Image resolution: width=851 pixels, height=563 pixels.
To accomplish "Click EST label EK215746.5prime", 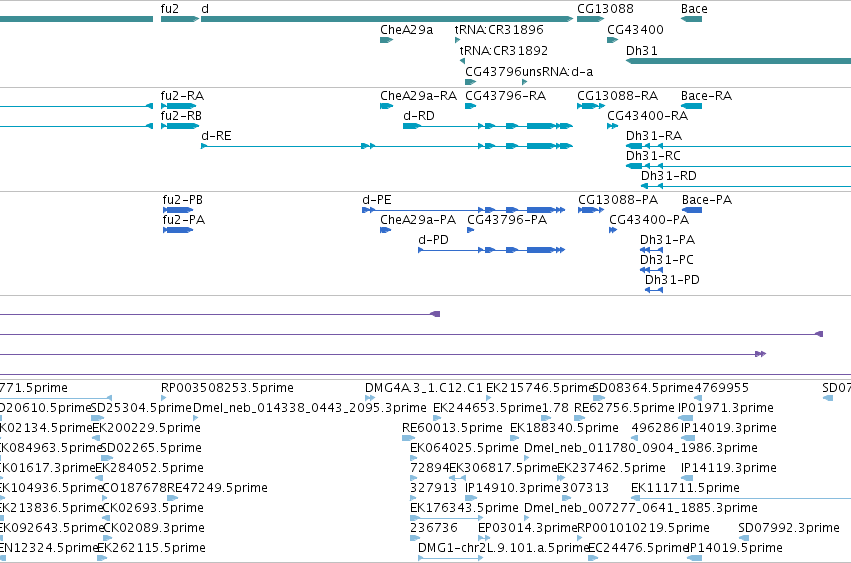I will click(540, 388).
